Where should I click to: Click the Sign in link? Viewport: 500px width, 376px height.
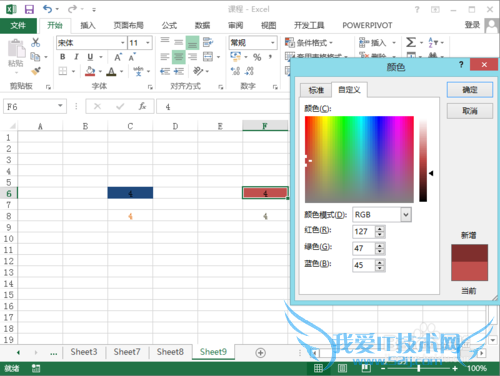click(472, 25)
